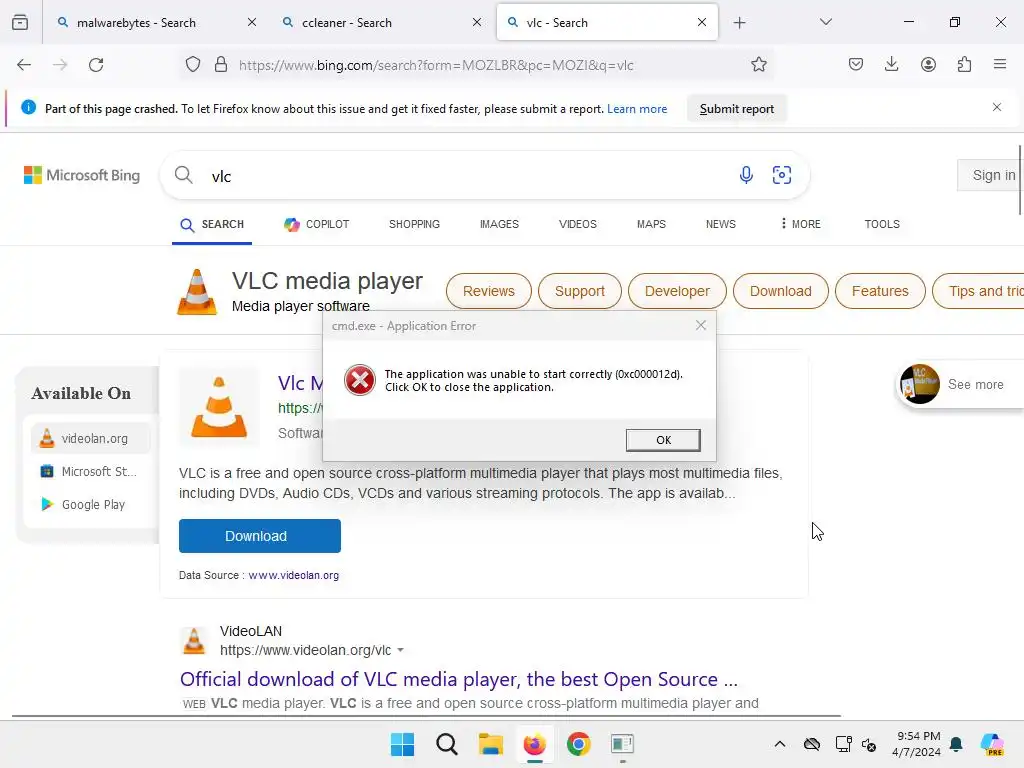Submit the crash report

[737, 109]
